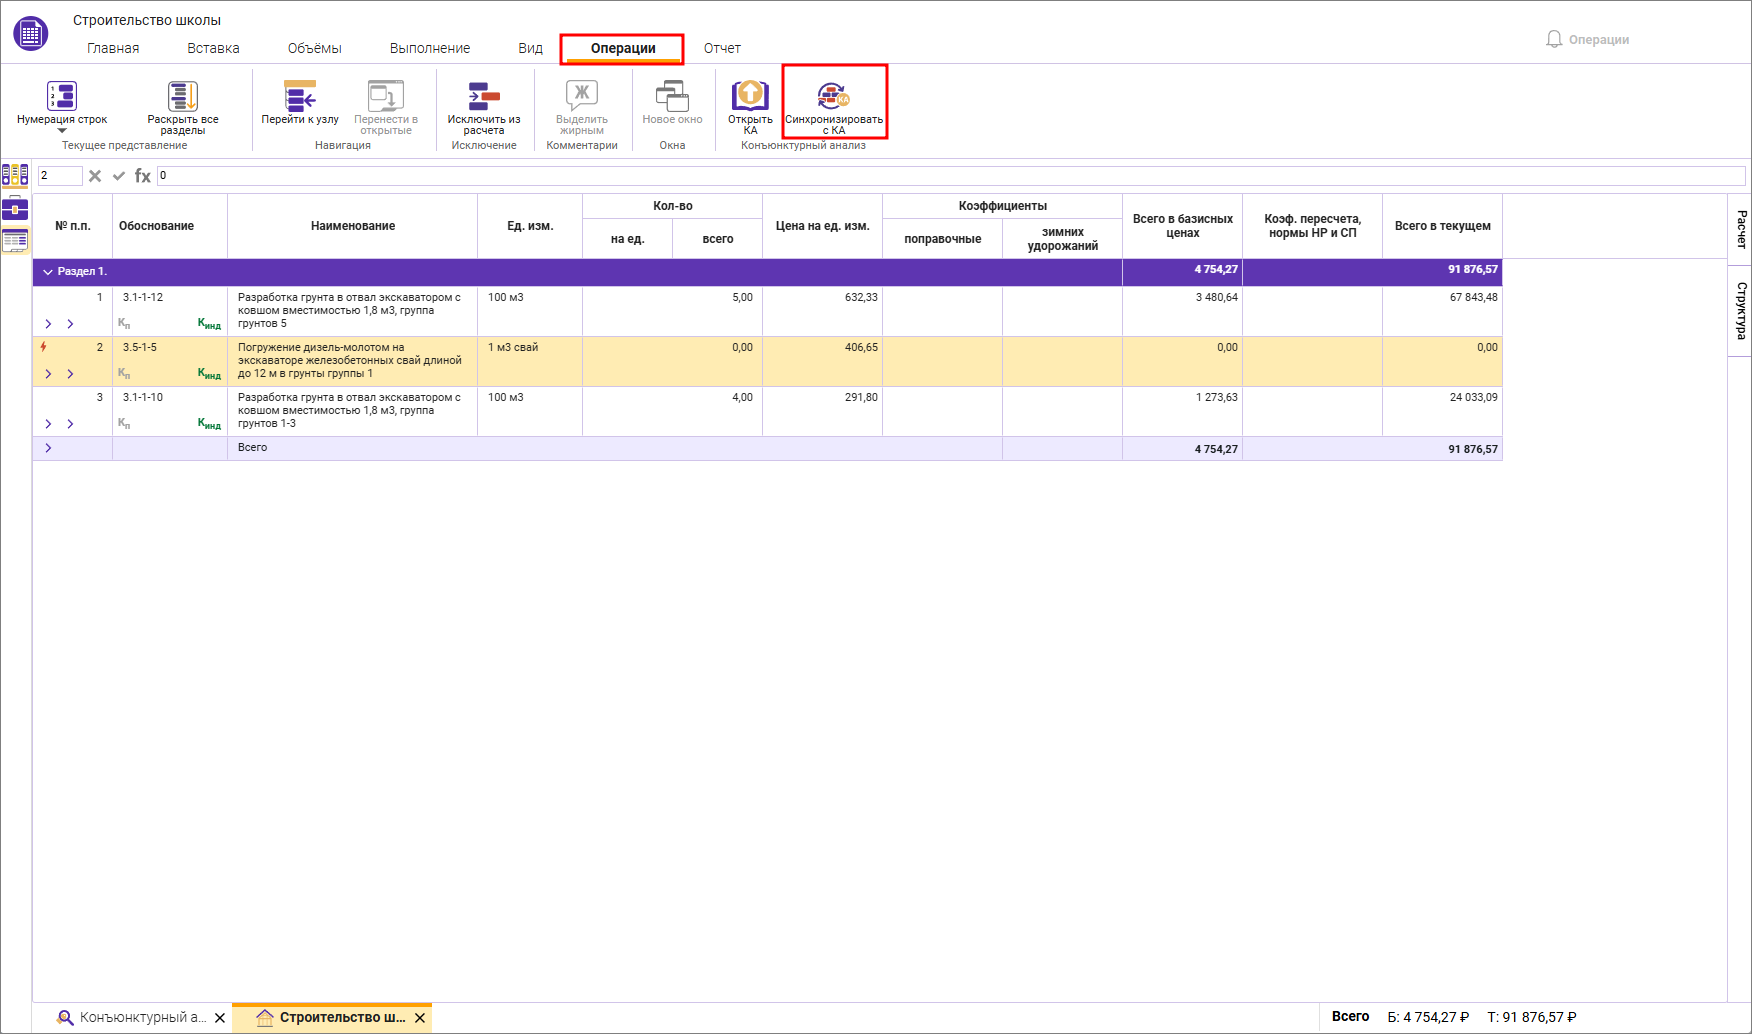This screenshot has height=1034, width=1752.
Task: Close the Строительство ш... tab
Action: coord(420,1018)
